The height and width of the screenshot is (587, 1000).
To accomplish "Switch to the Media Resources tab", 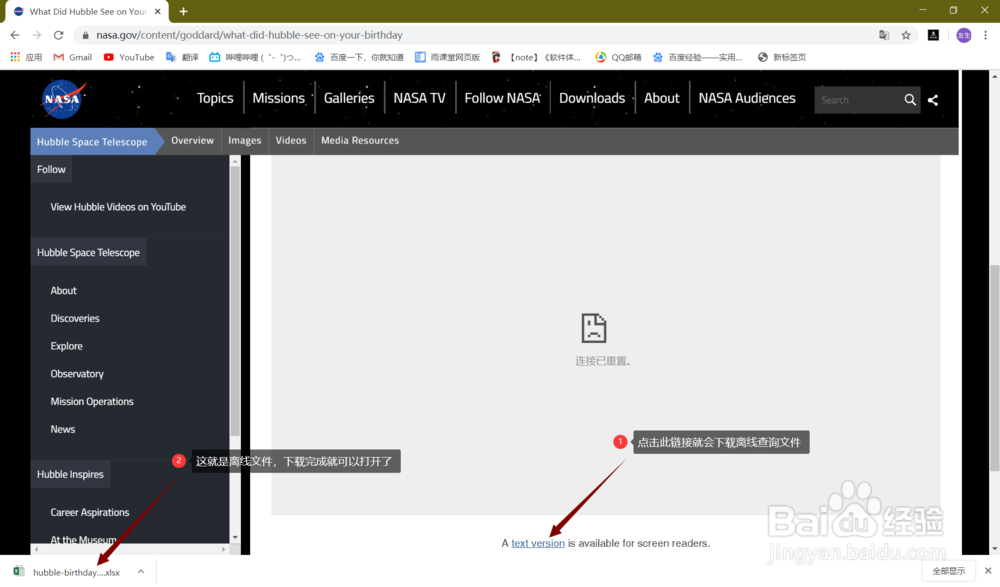I will tap(360, 140).
